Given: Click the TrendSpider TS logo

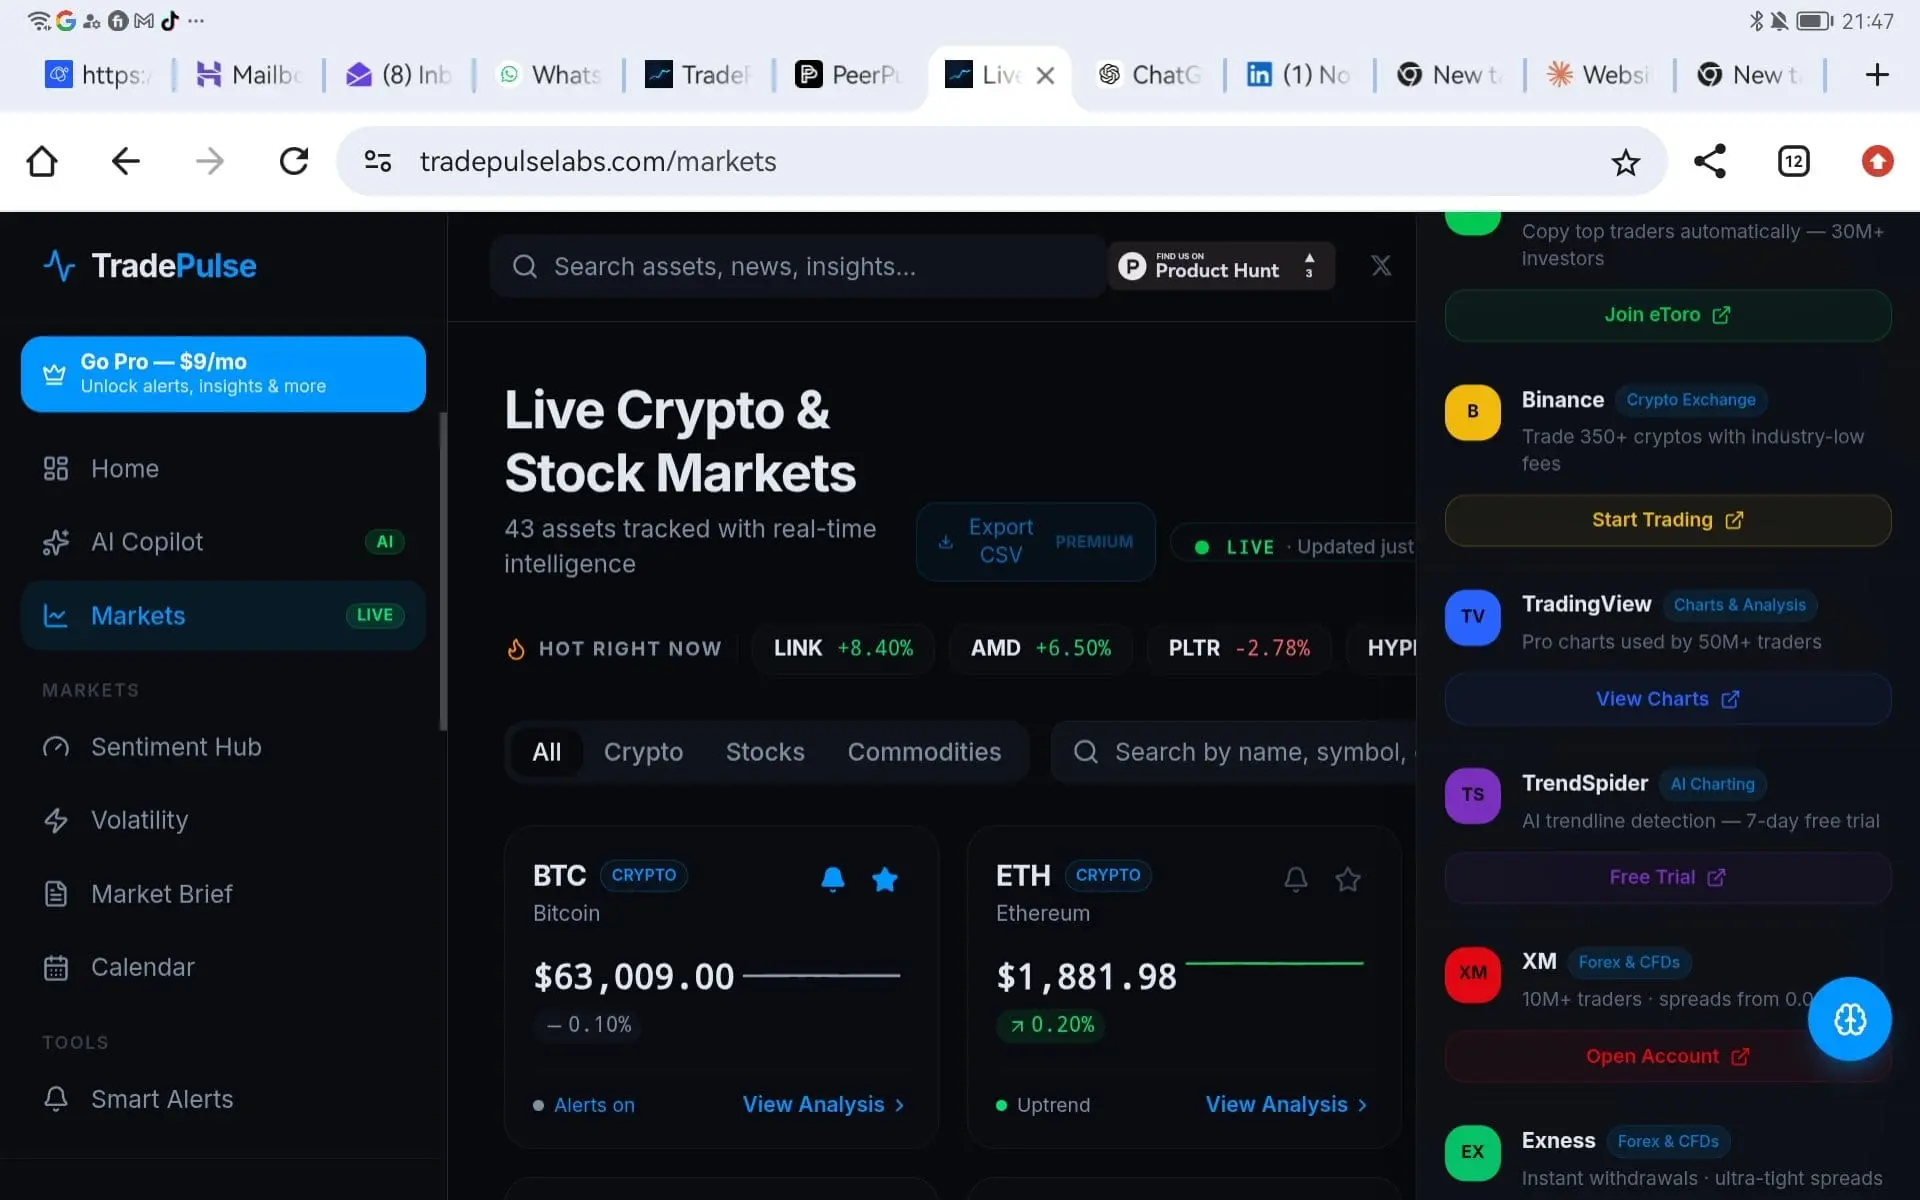Looking at the screenshot, I should (1472, 795).
